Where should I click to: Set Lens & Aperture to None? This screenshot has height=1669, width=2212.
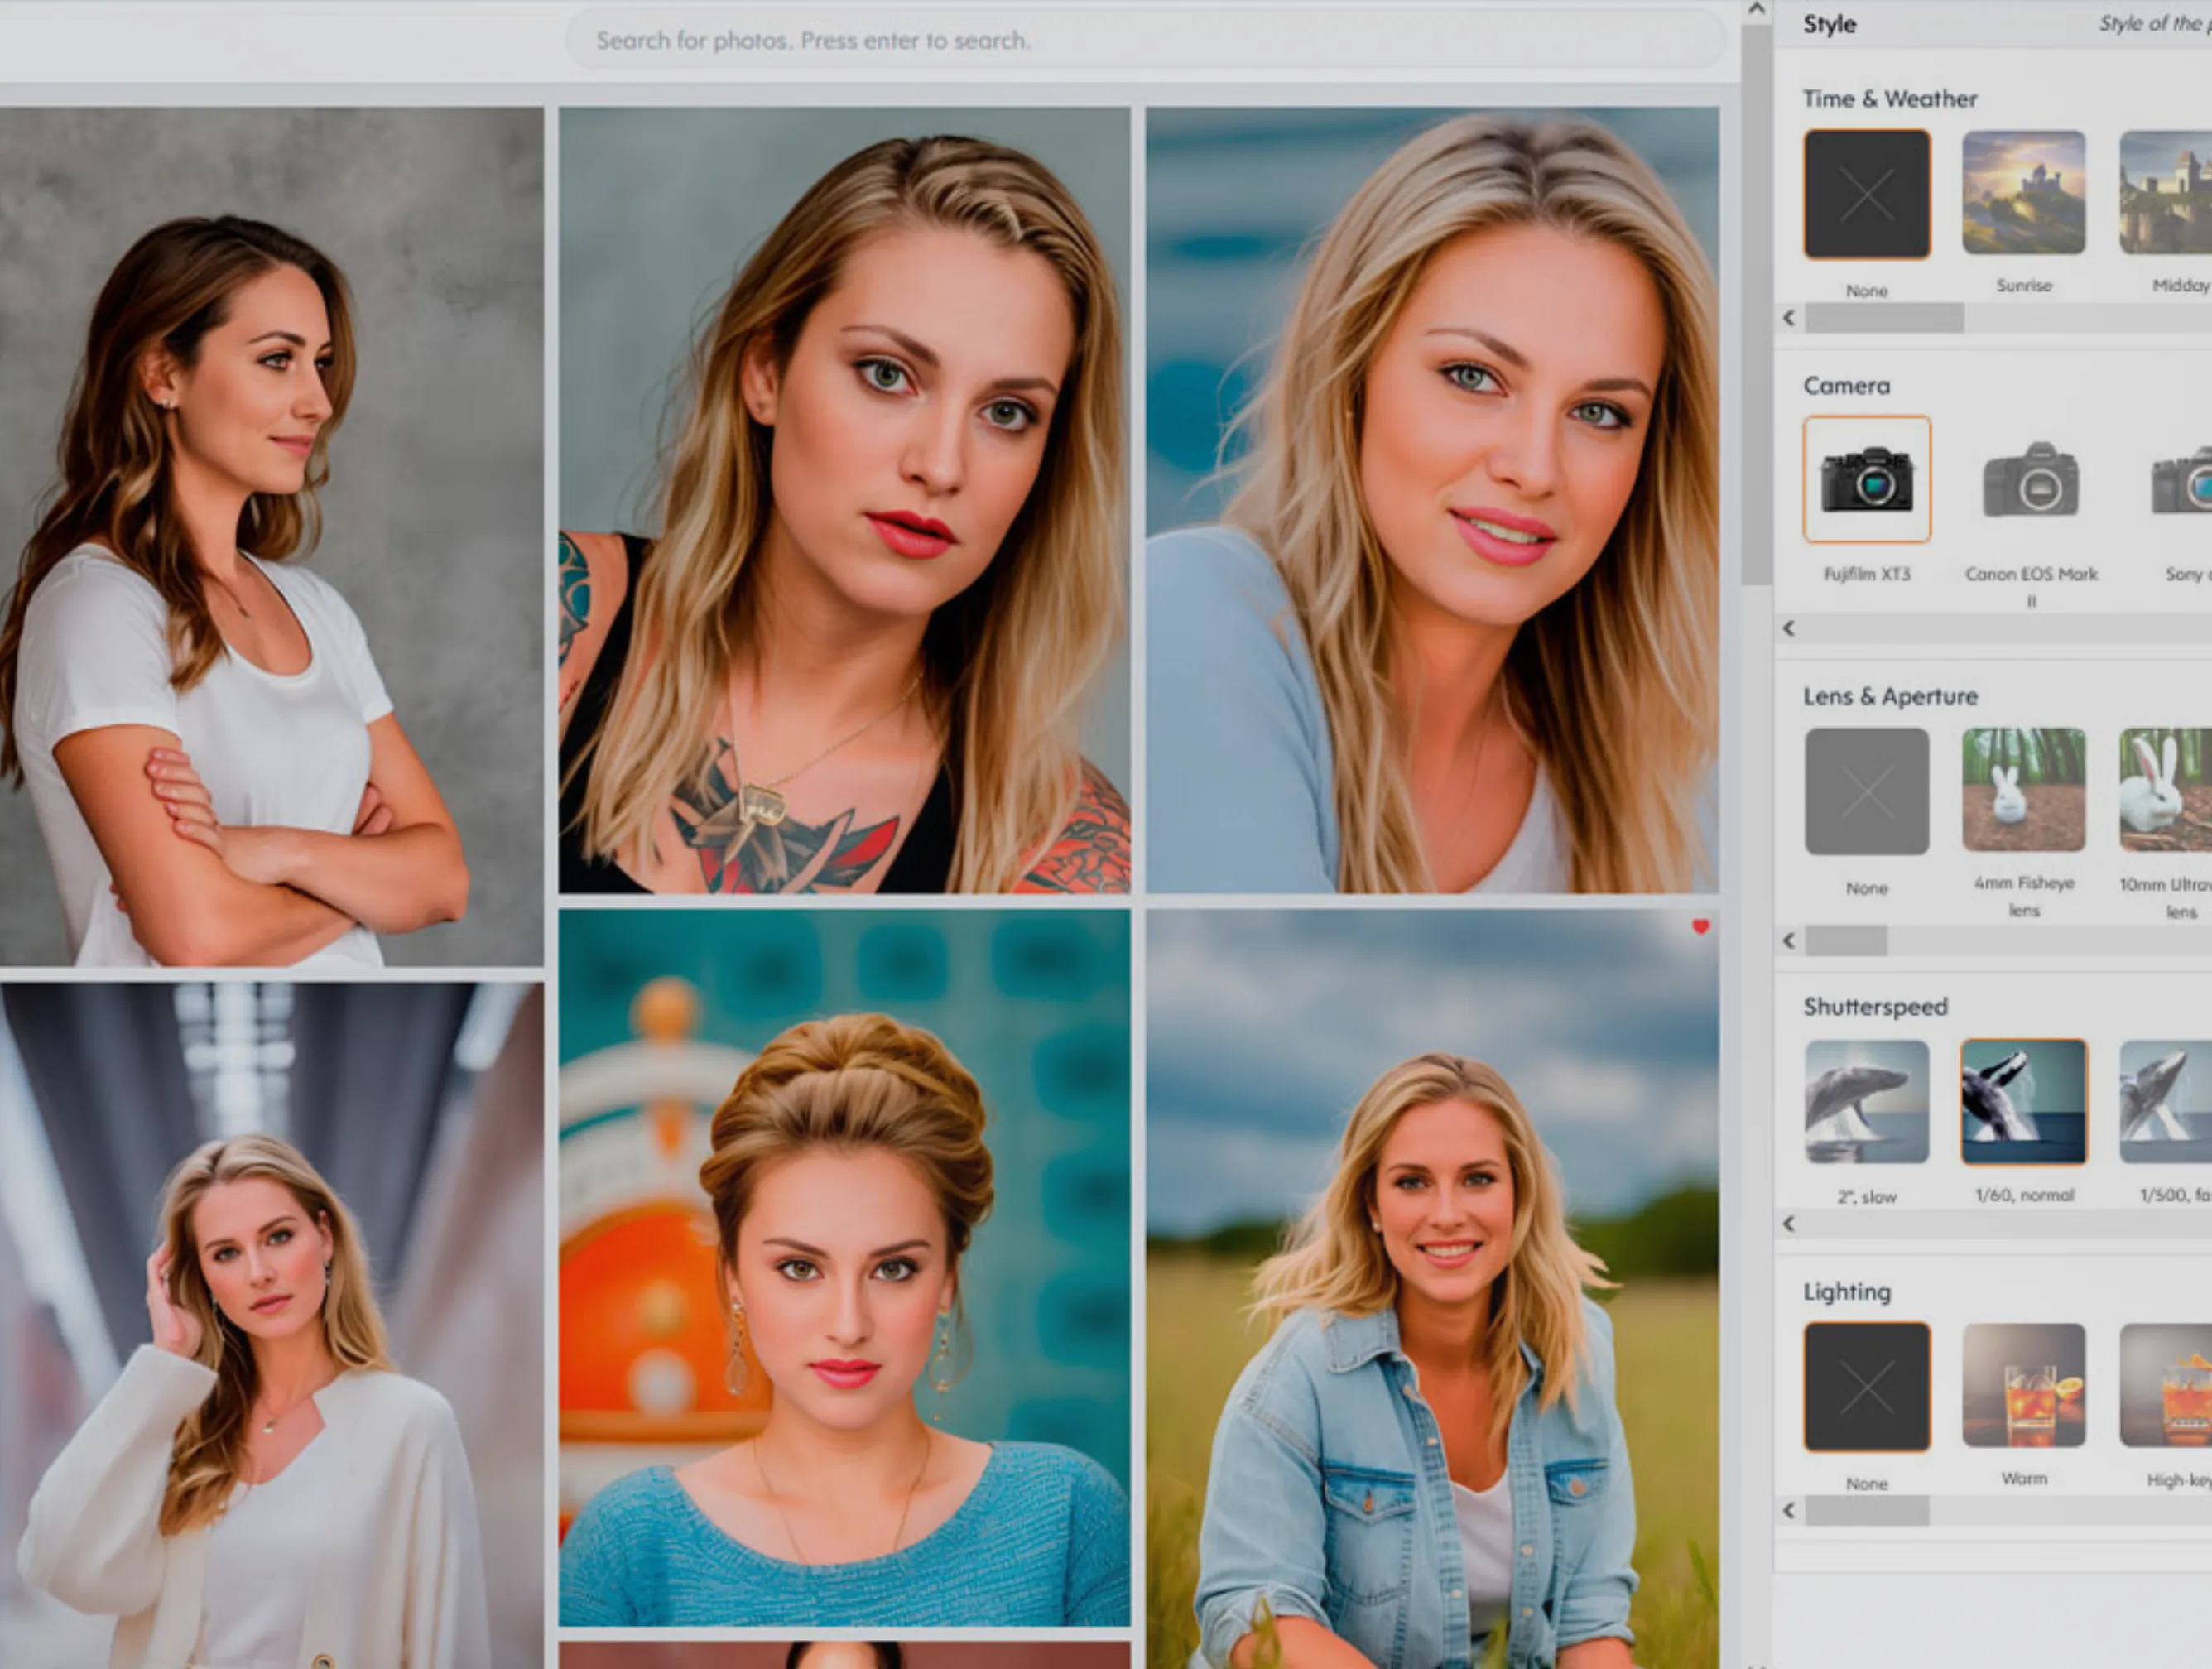(1866, 791)
